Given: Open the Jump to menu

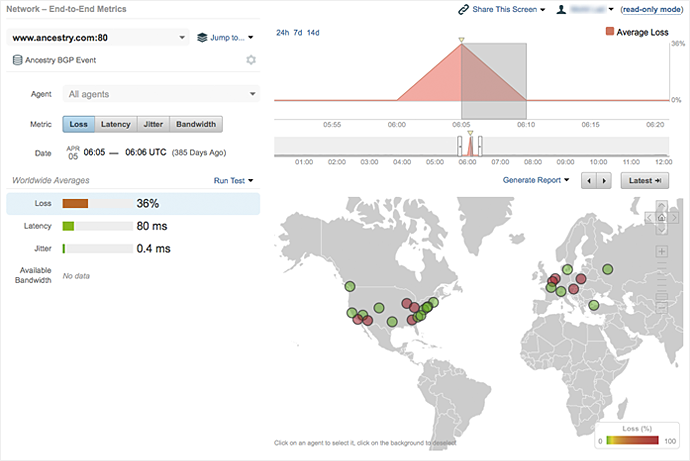Looking at the screenshot, I should 226,38.
